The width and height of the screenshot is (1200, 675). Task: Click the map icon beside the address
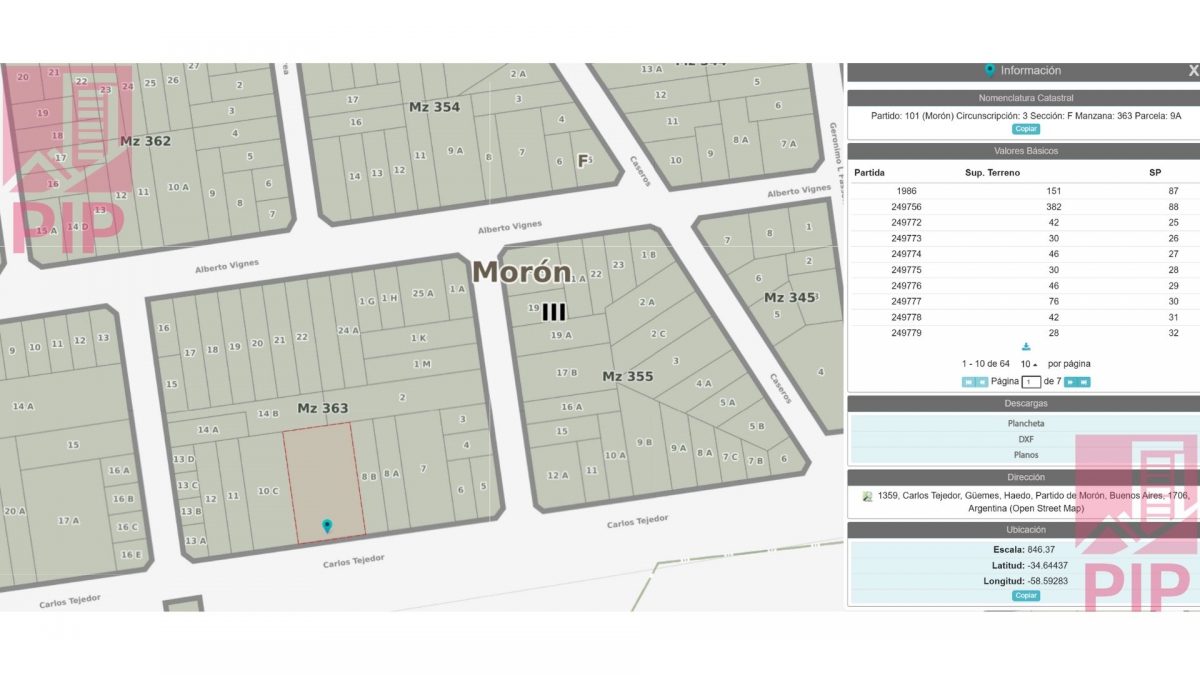point(868,496)
